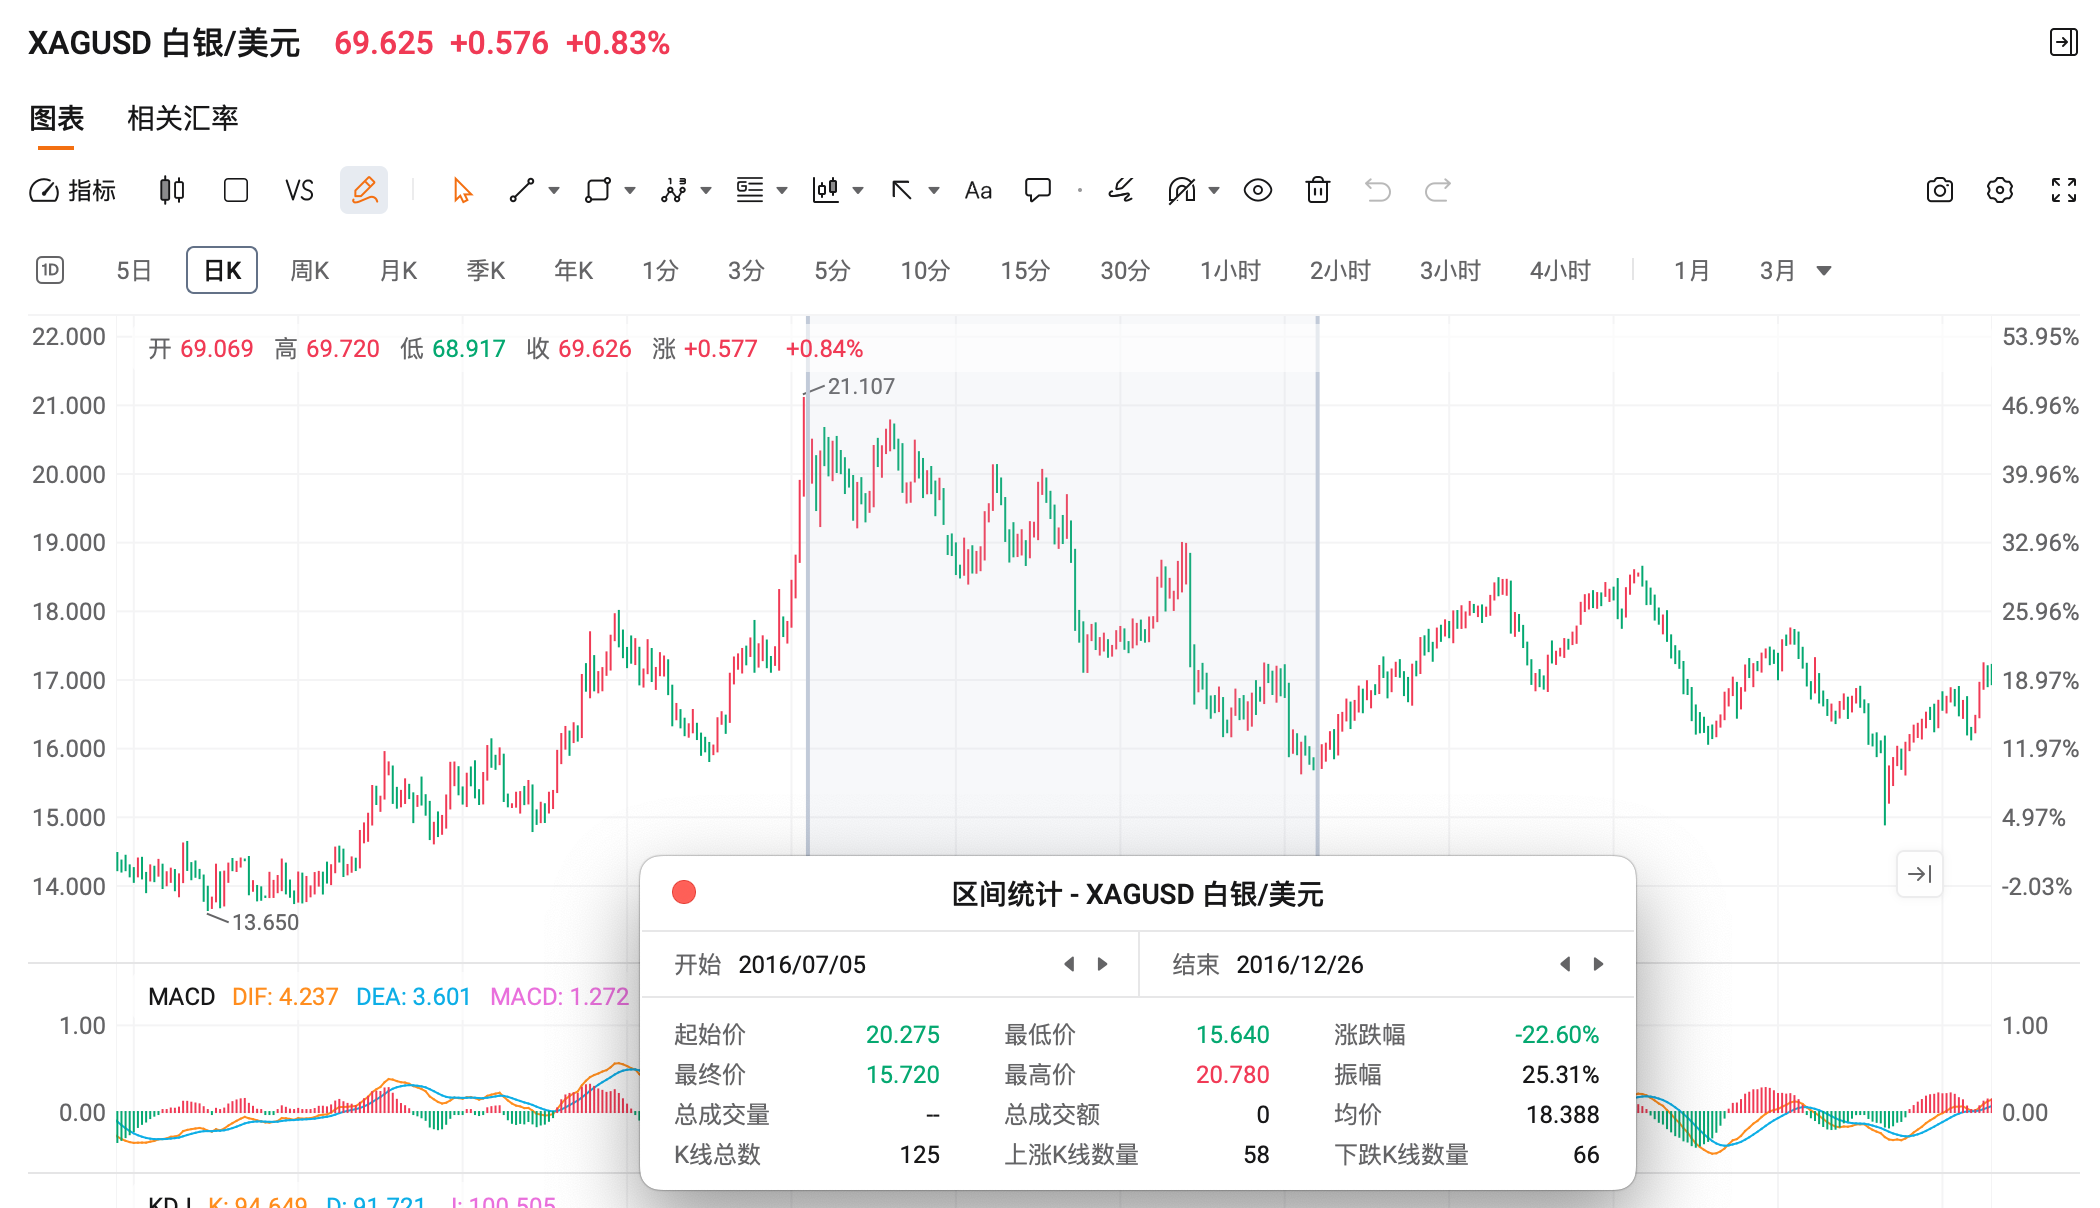Toggle the highlighted drawing pencil mode button
This screenshot has width=2100, height=1208.
coord(364,190)
